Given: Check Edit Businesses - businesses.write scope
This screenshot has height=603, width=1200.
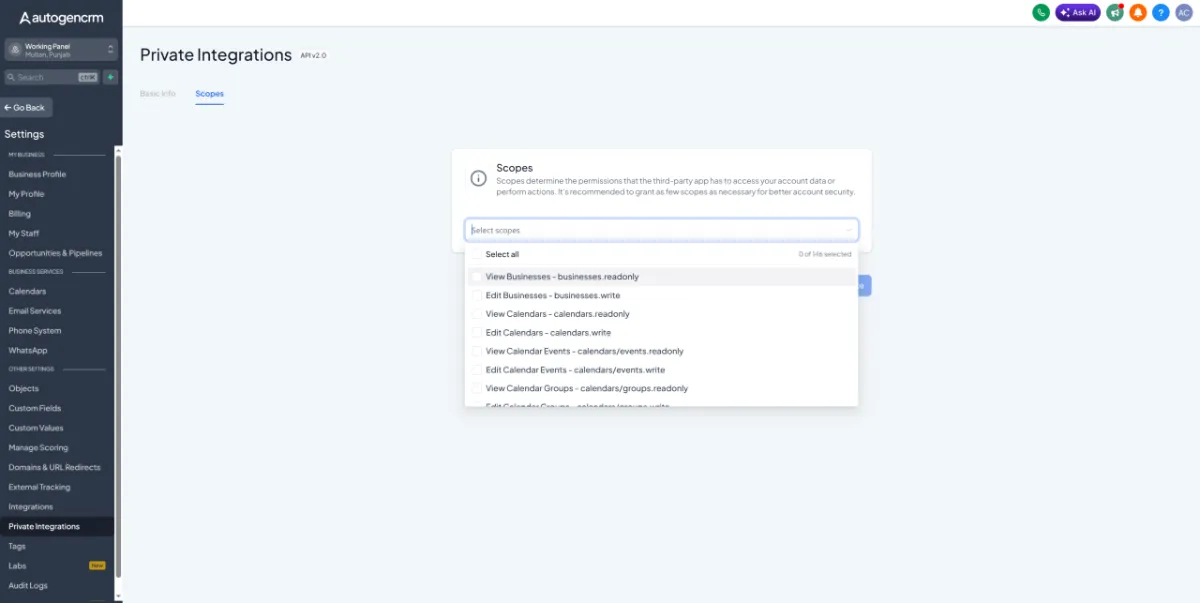Looking at the screenshot, I should (x=476, y=295).
